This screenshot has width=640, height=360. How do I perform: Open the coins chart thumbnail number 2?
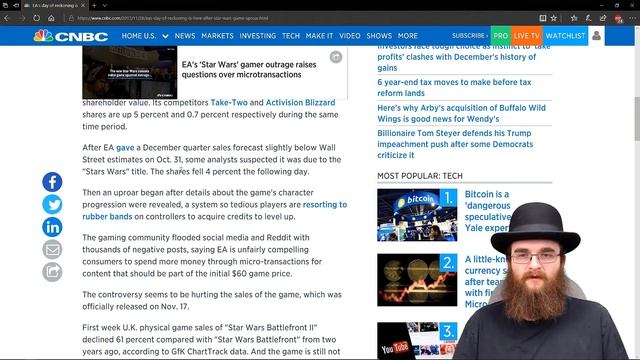[417, 280]
